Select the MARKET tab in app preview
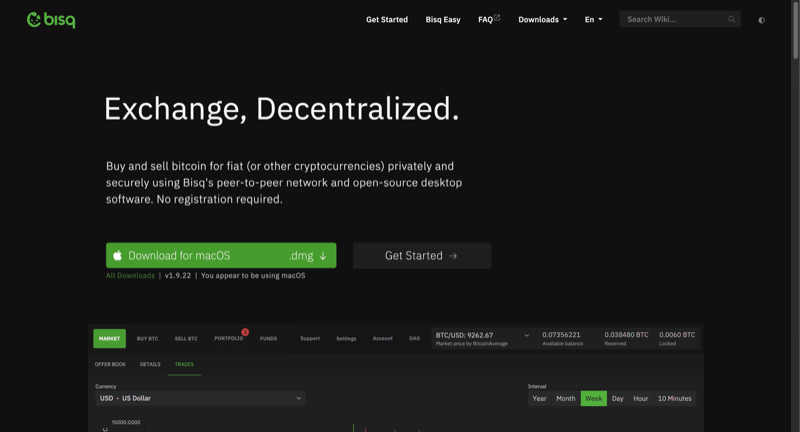The width and height of the screenshot is (800, 432). (109, 339)
